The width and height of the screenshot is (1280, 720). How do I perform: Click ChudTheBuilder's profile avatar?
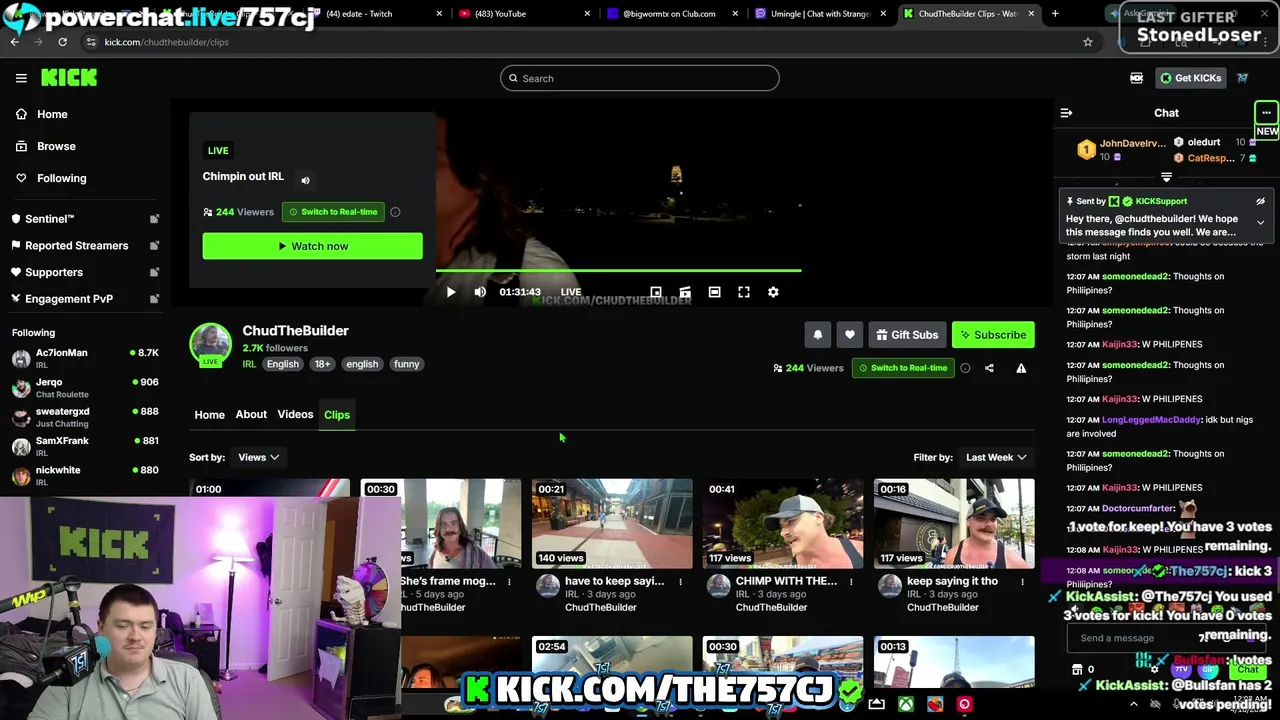[210, 344]
